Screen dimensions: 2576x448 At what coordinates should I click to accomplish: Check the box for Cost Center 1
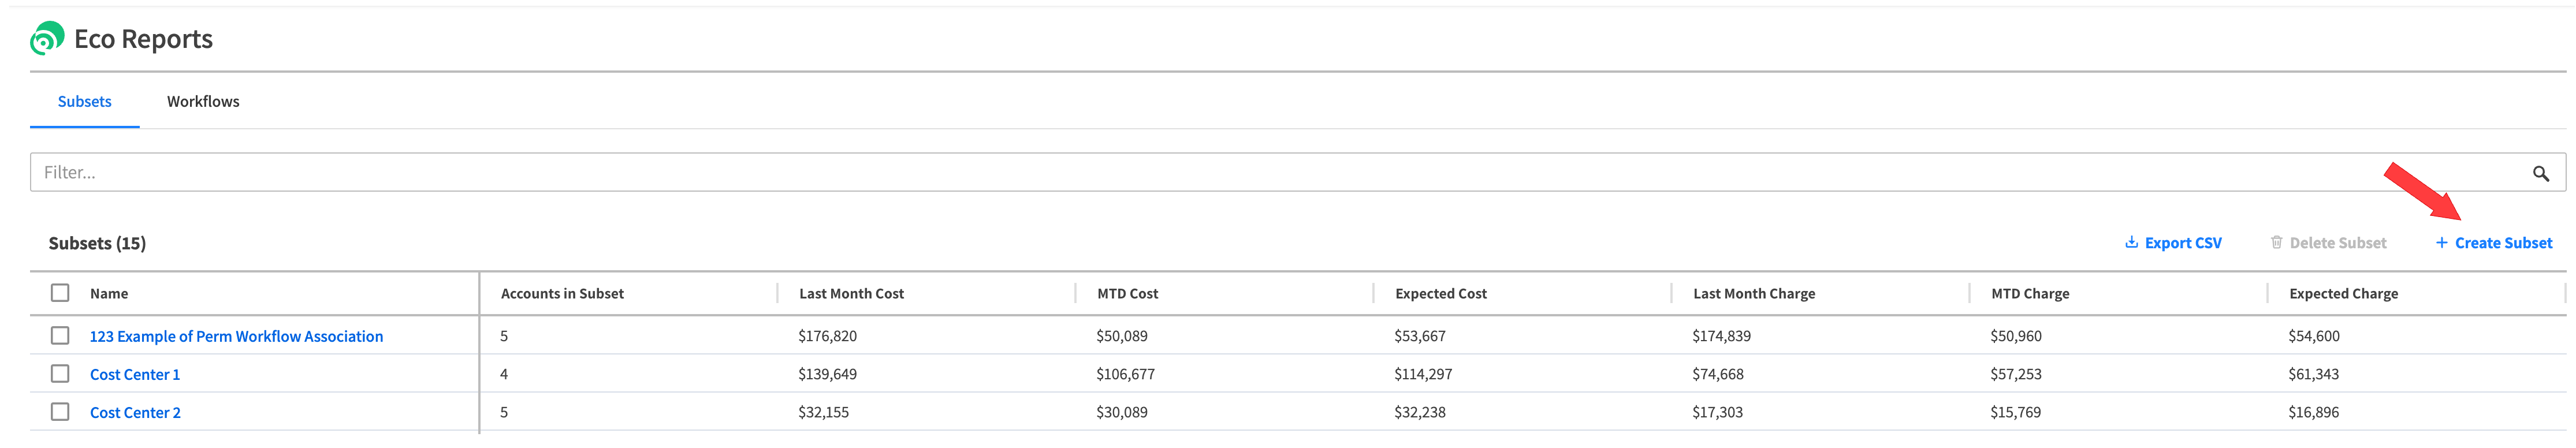(x=60, y=374)
